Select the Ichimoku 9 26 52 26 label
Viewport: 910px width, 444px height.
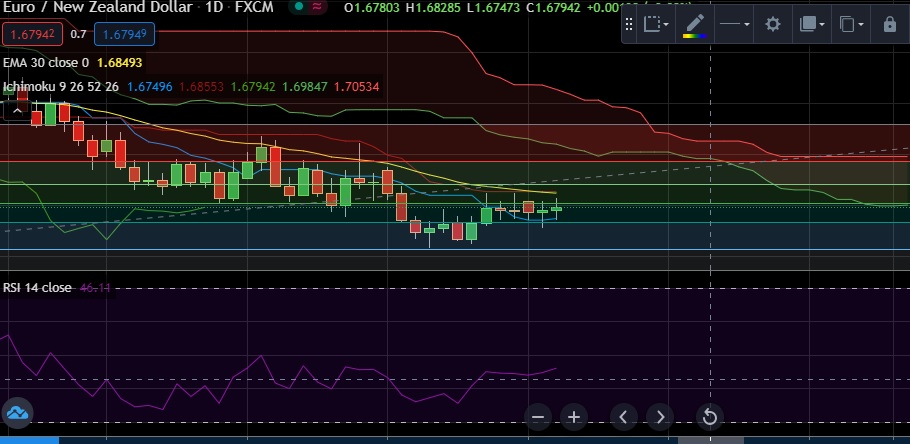click(60, 87)
